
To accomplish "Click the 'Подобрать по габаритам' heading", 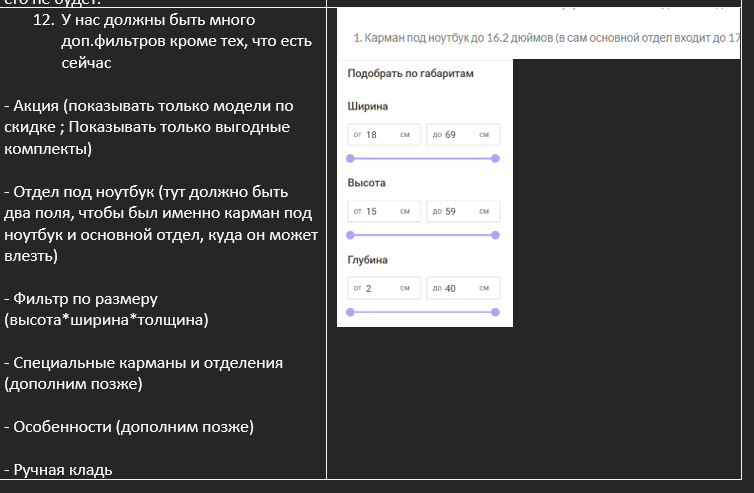I will [410, 74].
